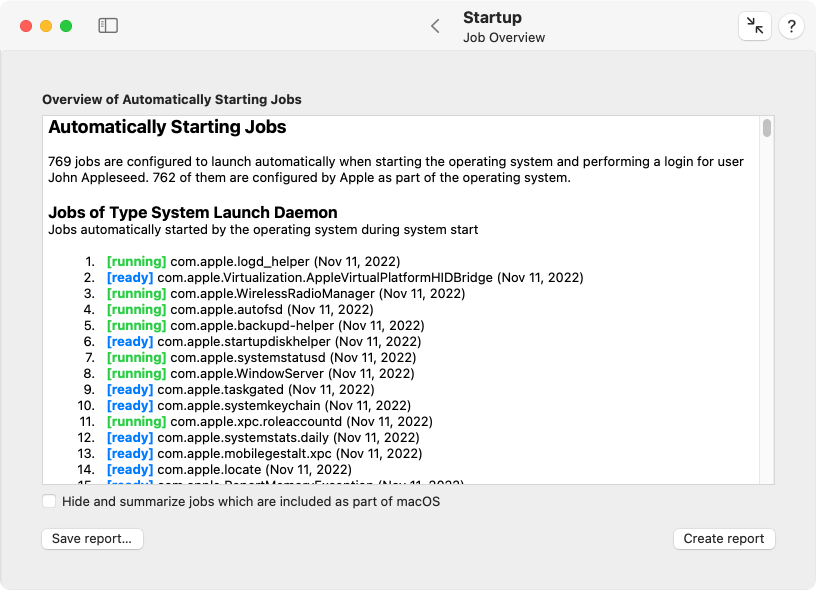Select the com.apple.mobilegestalt.xpc entry

(264, 454)
